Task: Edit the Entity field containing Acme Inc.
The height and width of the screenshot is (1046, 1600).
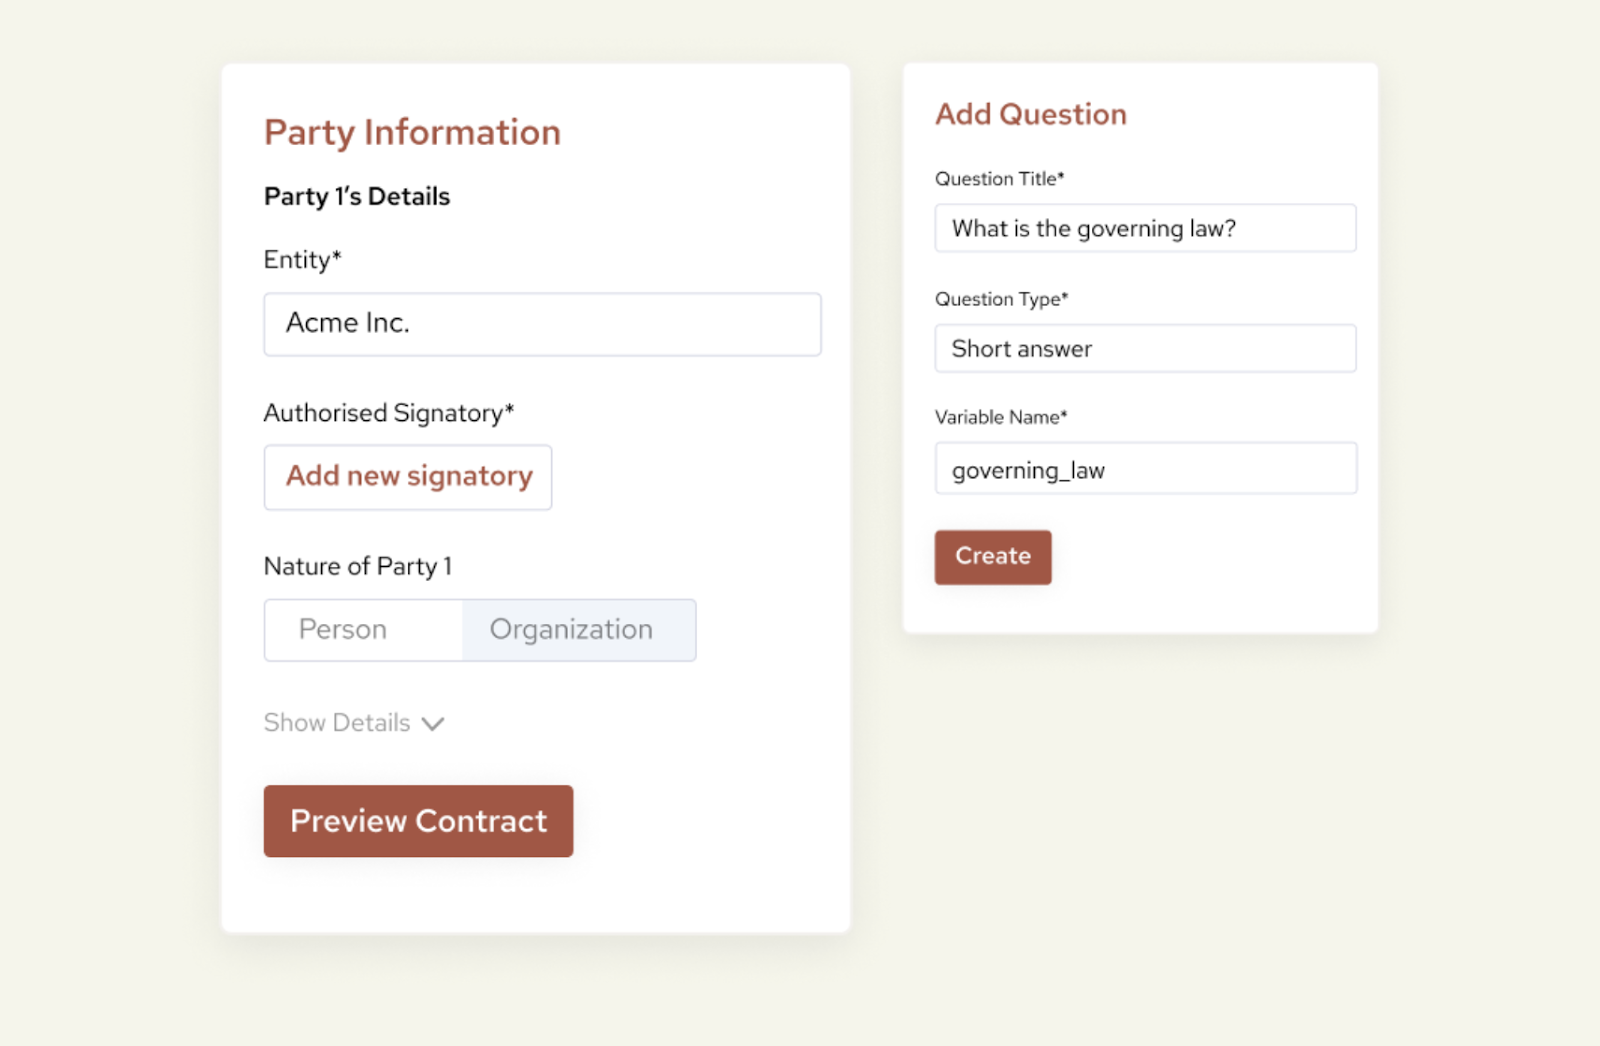Action: (542, 323)
